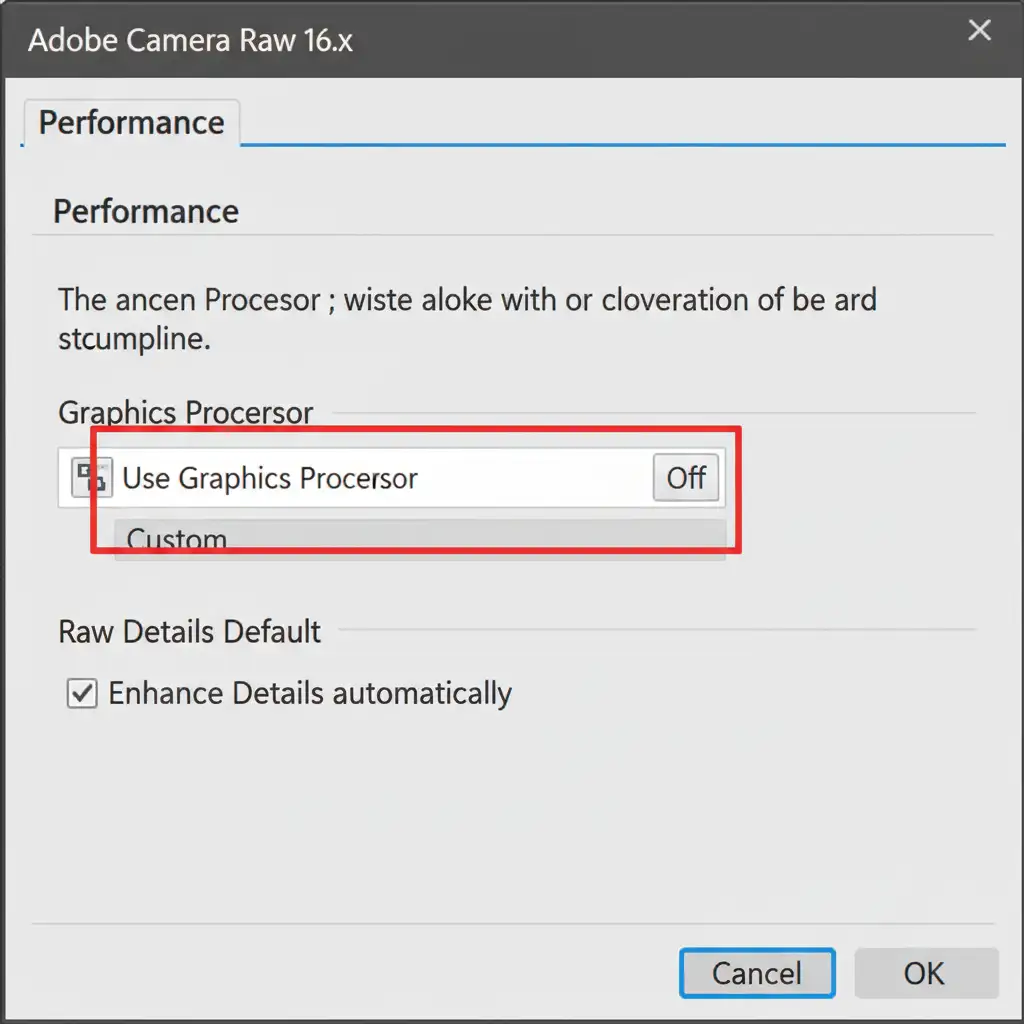The height and width of the screenshot is (1024, 1024).
Task: Click the graphics processor icon beside Use Graphics Procersor
Action: [x=91, y=478]
